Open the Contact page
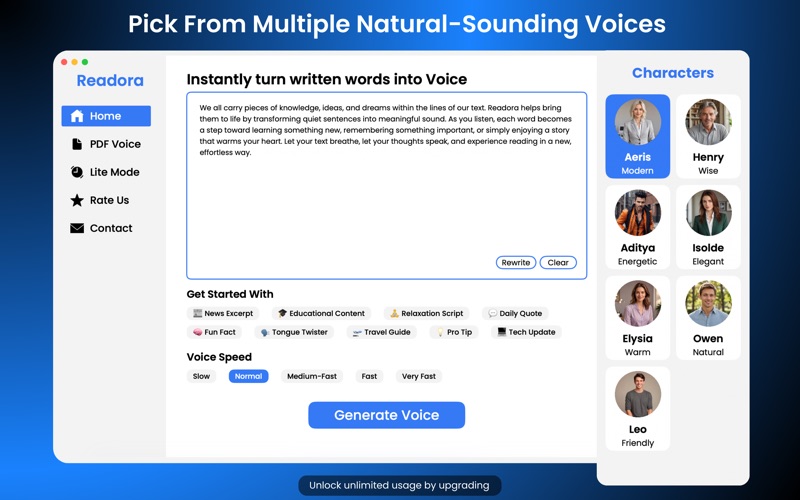The width and height of the screenshot is (800, 500). coord(106,228)
